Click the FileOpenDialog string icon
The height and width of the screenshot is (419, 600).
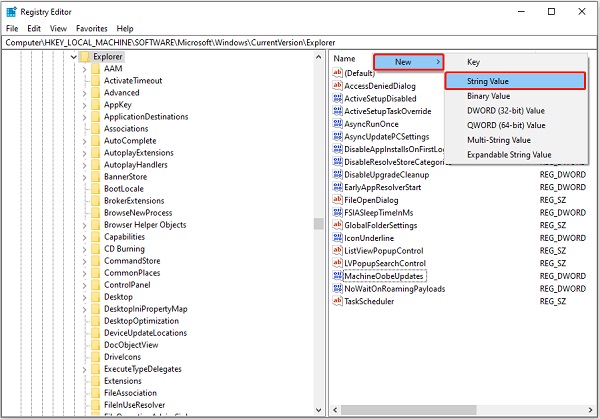[338, 200]
